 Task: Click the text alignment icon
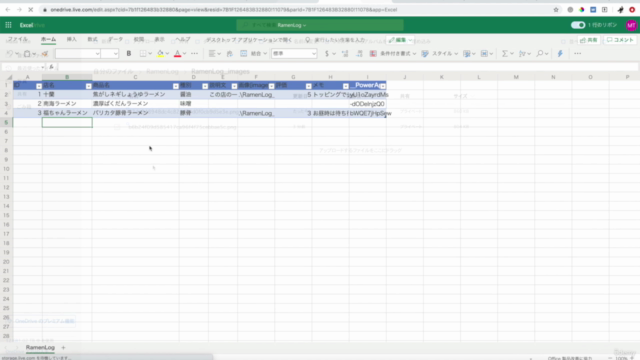tap(212, 53)
